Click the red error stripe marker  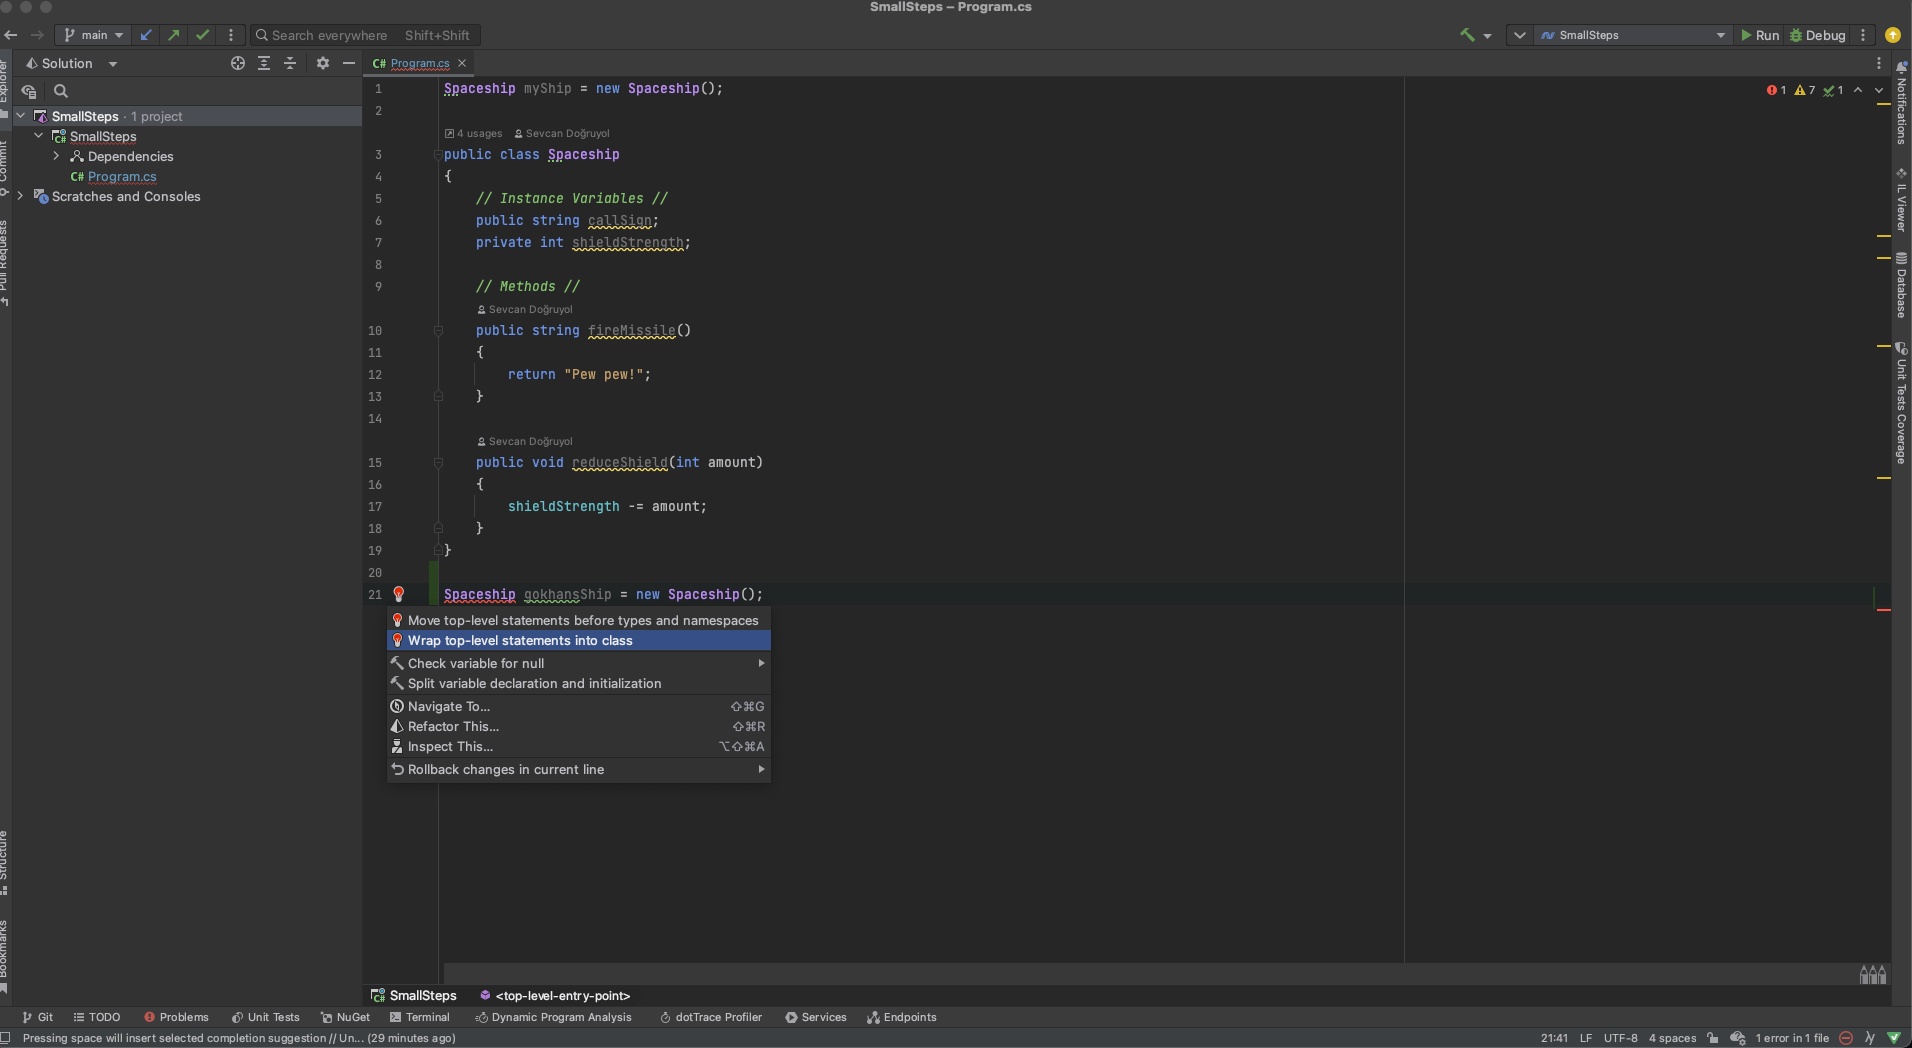pyautogui.click(x=1884, y=610)
